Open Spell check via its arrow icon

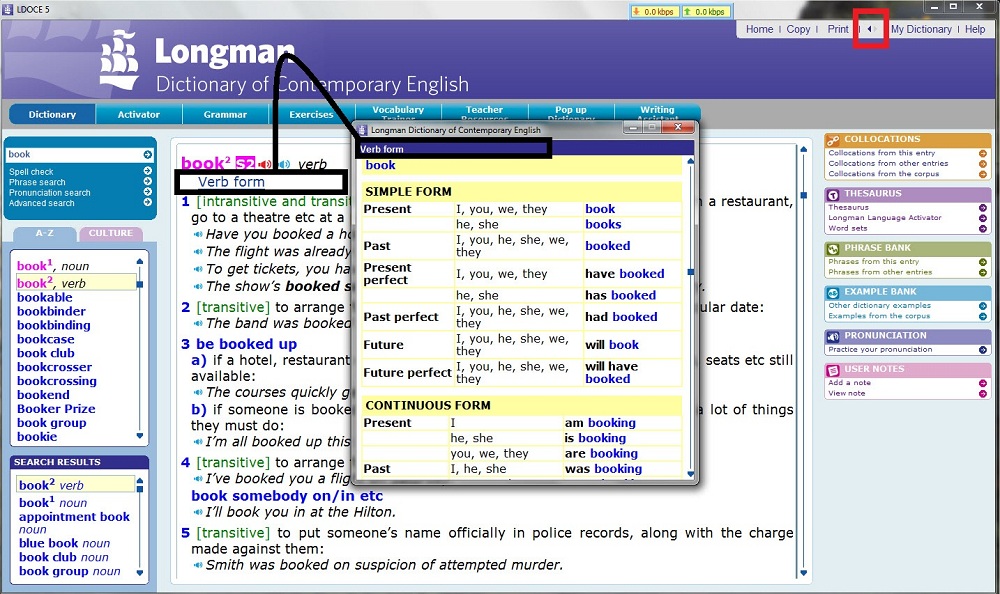coord(147,172)
